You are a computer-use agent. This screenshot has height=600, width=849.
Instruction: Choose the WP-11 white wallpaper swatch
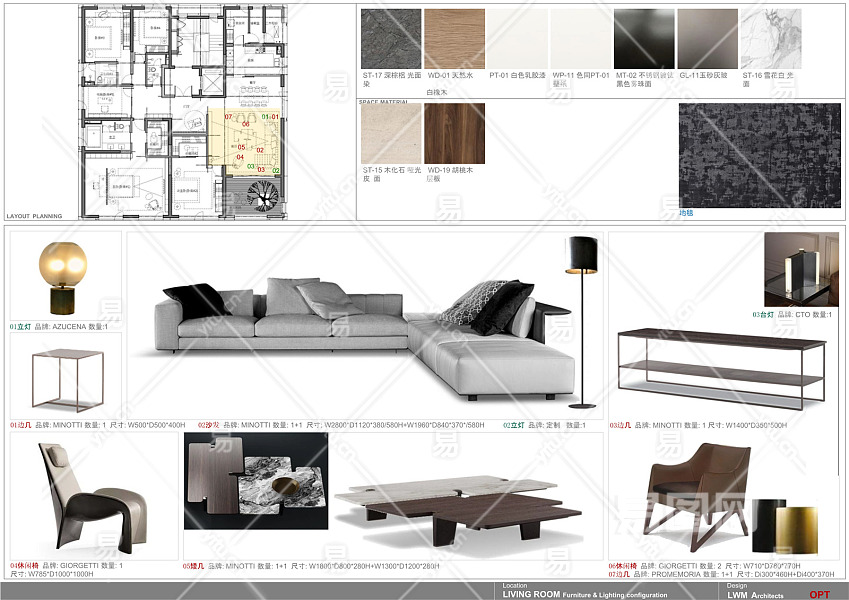point(581,39)
